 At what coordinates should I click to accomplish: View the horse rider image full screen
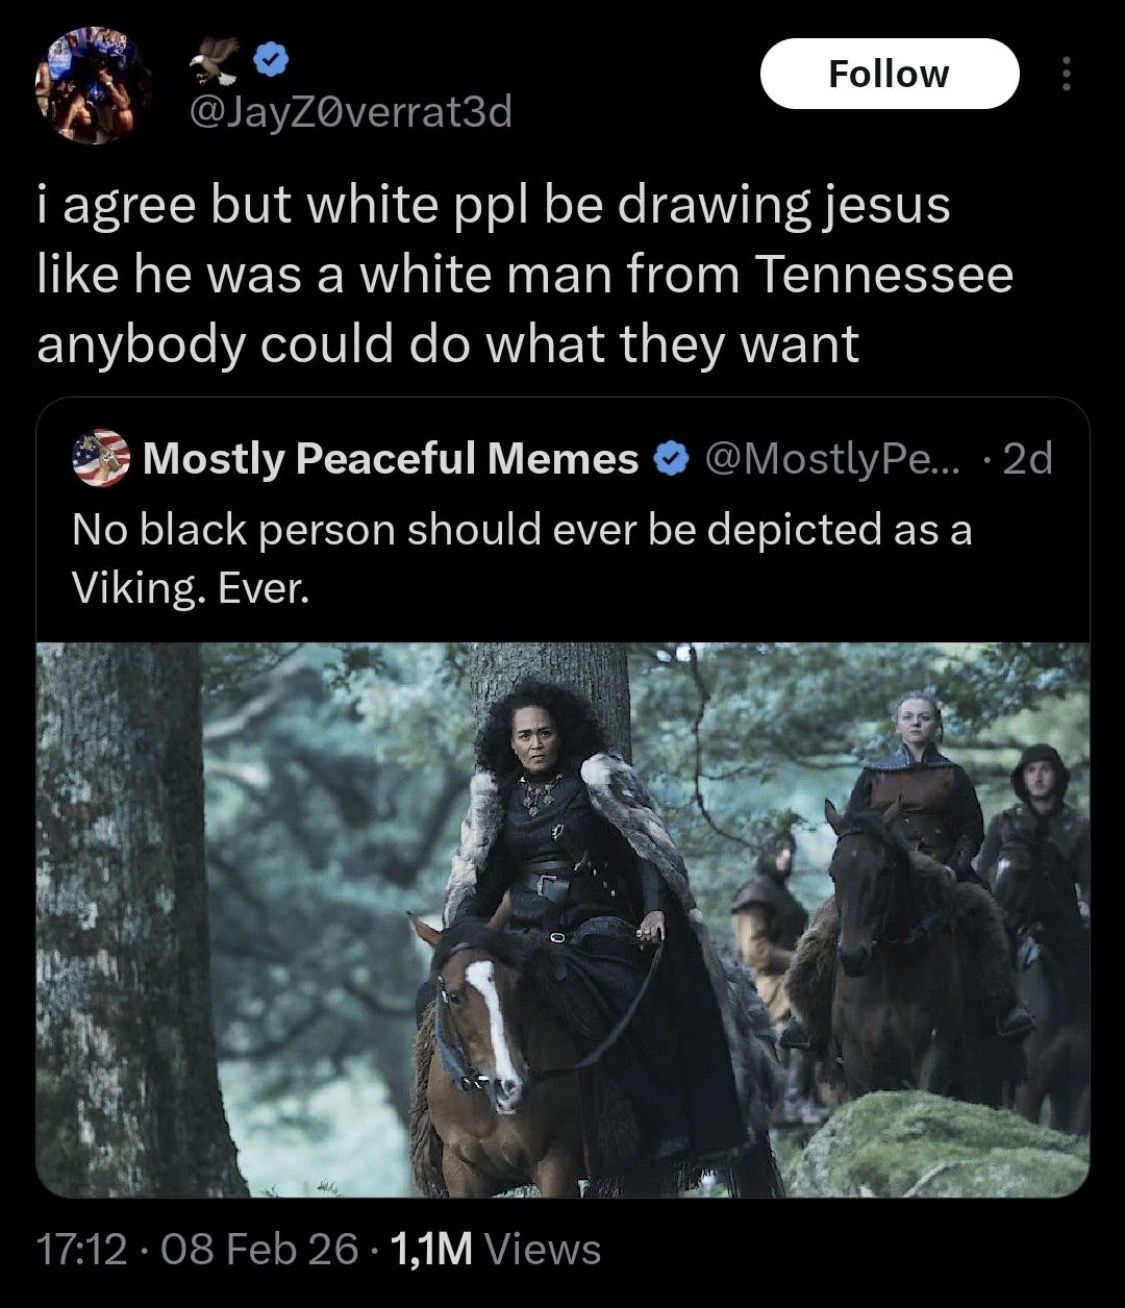coord(562,919)
